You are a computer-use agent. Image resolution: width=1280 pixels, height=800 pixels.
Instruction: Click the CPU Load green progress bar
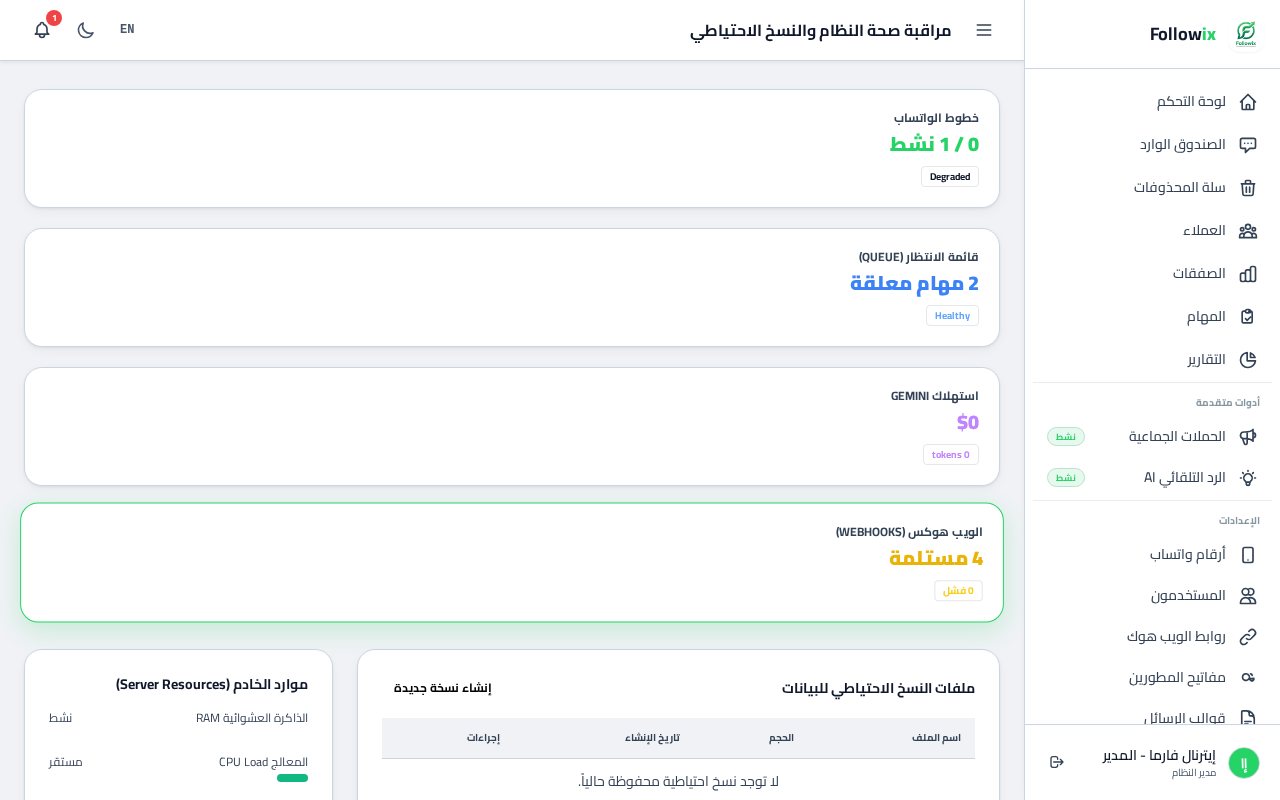coord(292,778)
